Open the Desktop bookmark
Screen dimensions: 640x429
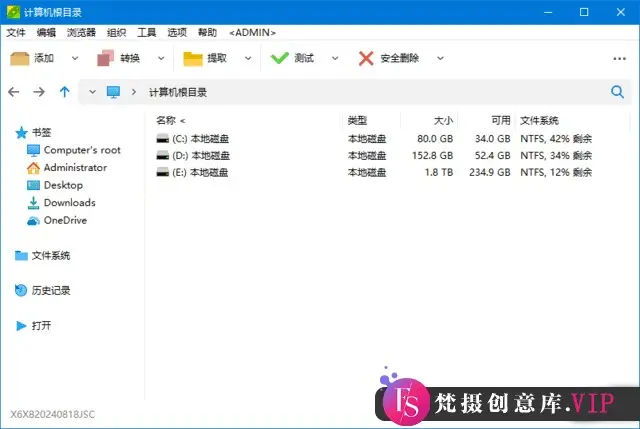(x=55, y=185)
